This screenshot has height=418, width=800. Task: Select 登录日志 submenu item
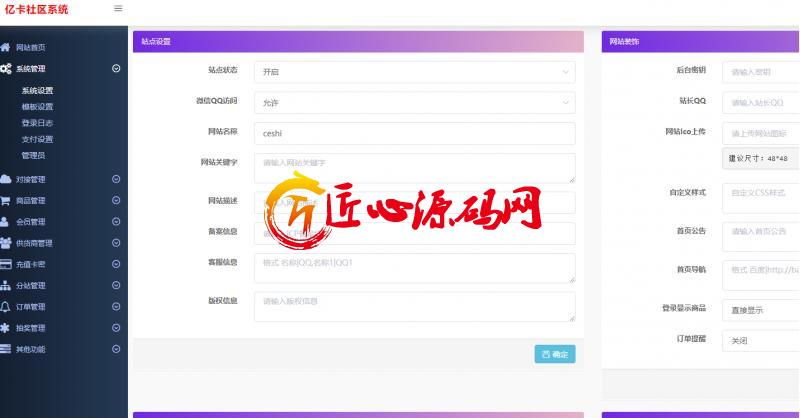(37, 123)
